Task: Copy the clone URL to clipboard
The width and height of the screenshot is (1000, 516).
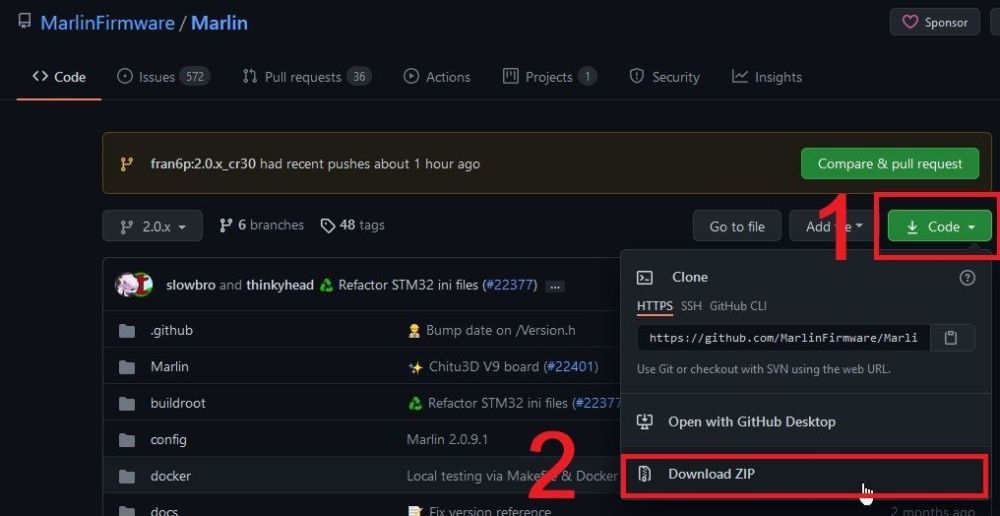Action: [x=951, y=338]
